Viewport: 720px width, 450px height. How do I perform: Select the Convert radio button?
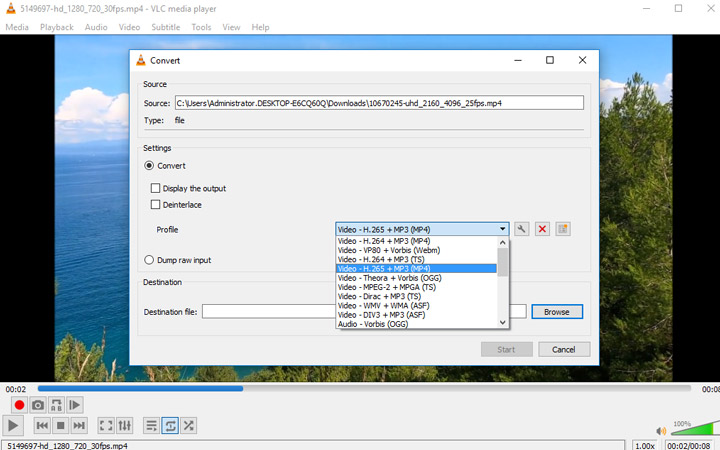149,165
